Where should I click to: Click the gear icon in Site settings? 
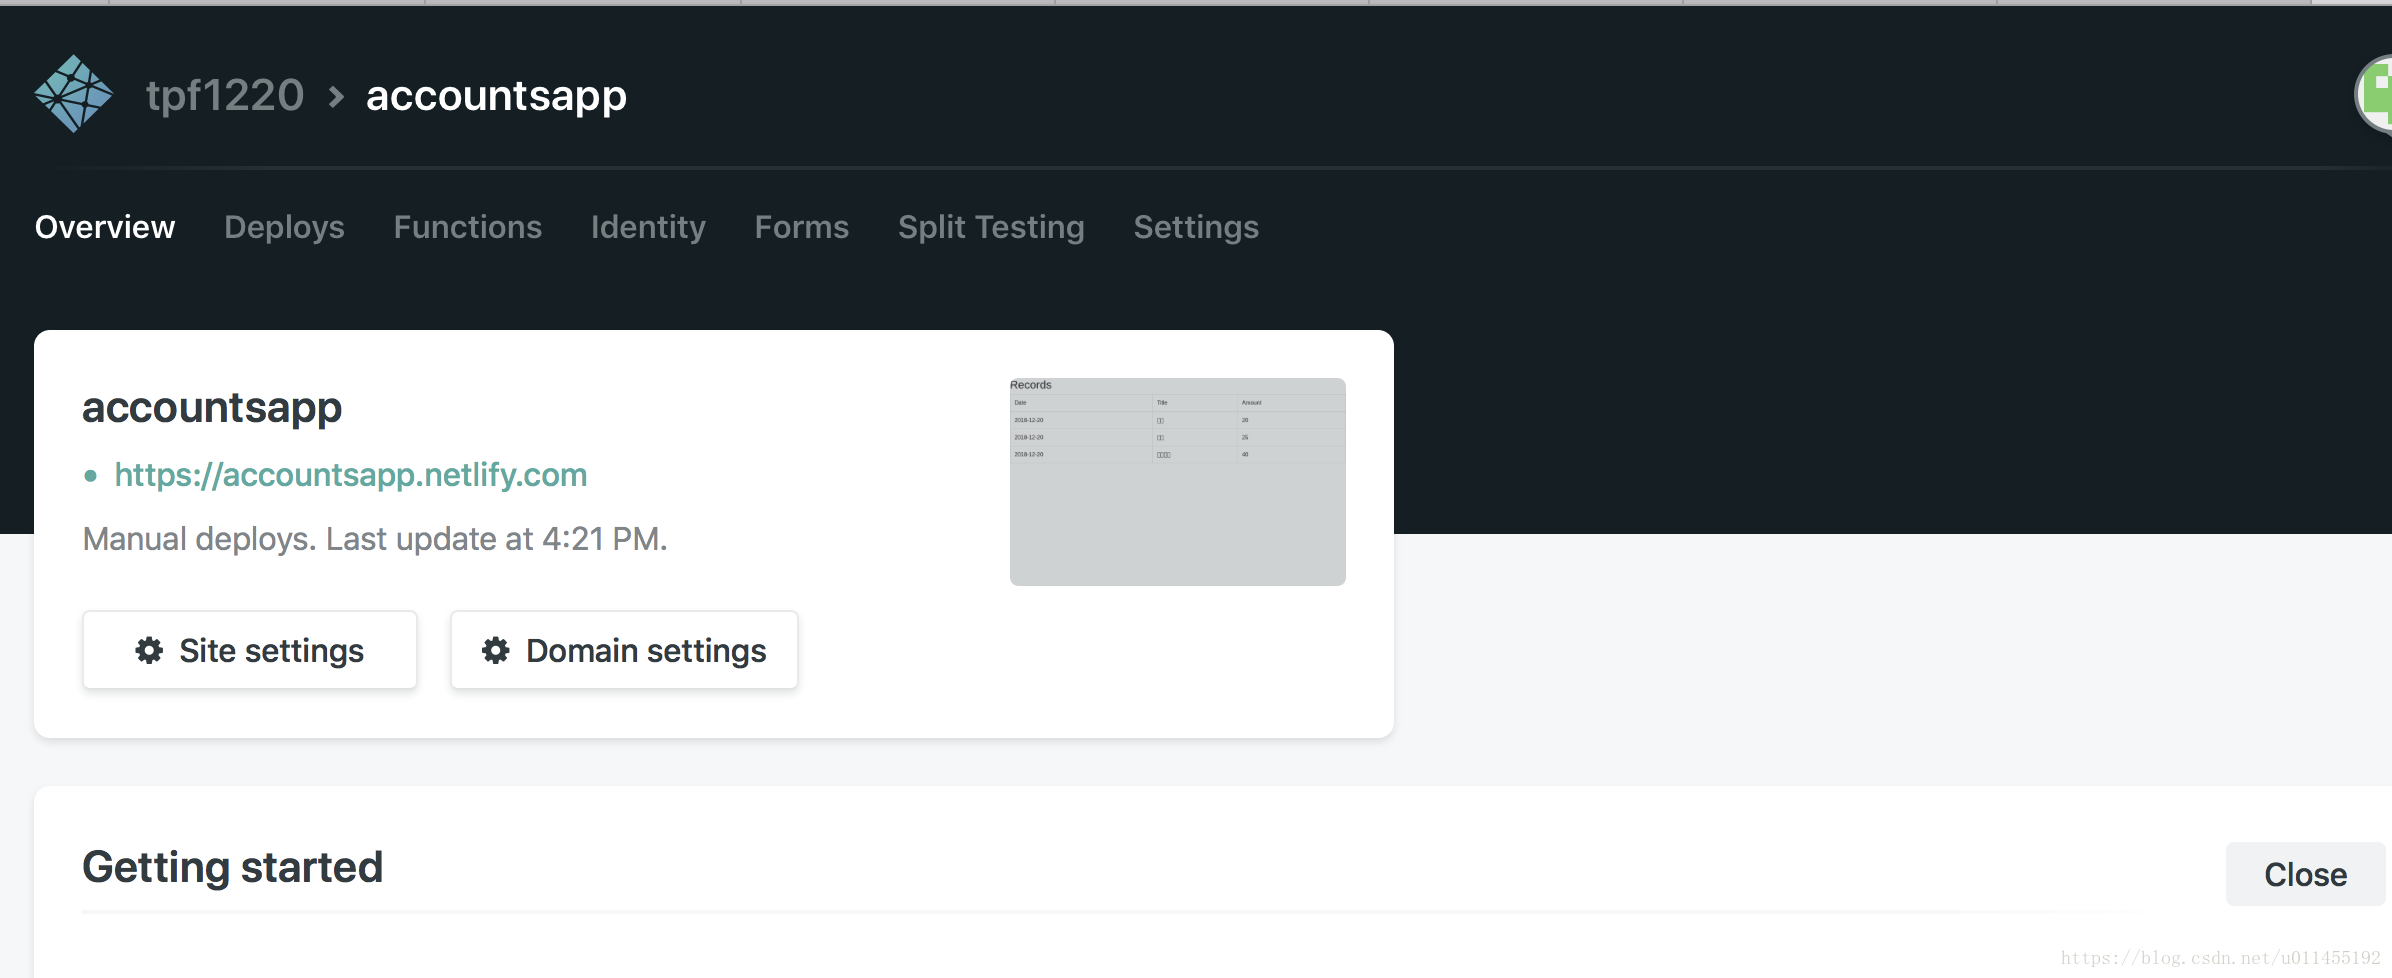point(149,650)
